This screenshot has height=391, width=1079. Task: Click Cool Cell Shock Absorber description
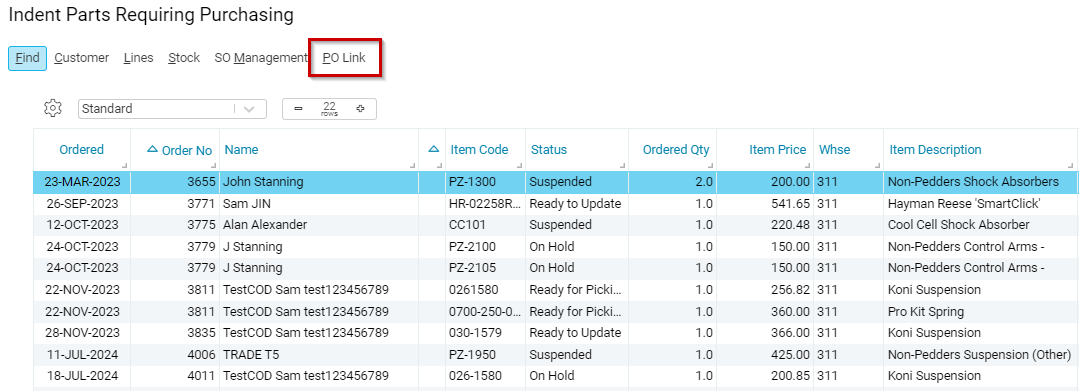(959, 225)
